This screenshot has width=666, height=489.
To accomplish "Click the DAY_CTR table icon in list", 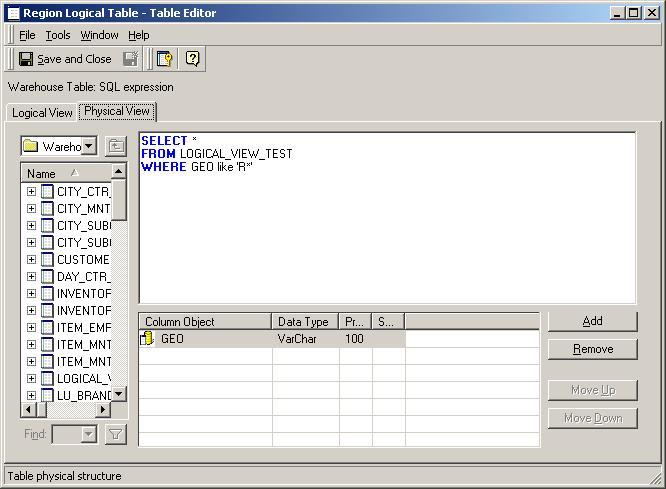I will [x=47, y=276].
